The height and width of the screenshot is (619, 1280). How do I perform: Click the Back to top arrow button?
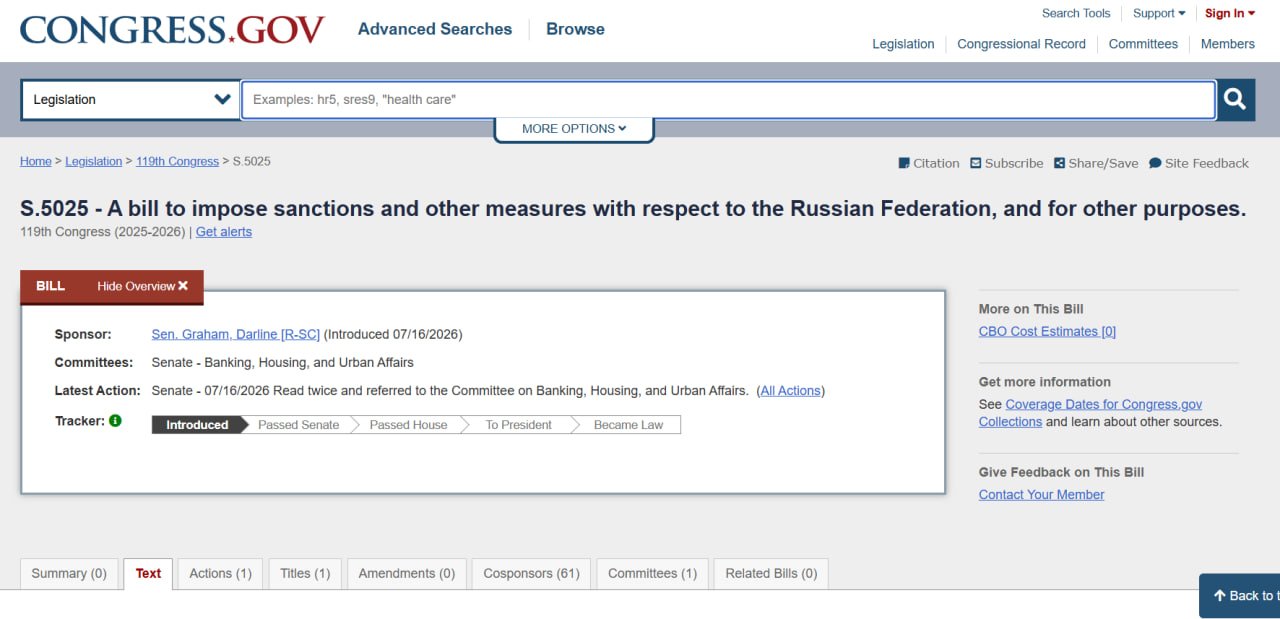(1240, 596)
